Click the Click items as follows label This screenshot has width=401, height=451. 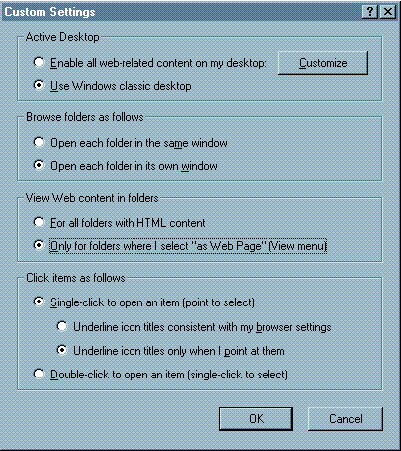coord(76,278)
